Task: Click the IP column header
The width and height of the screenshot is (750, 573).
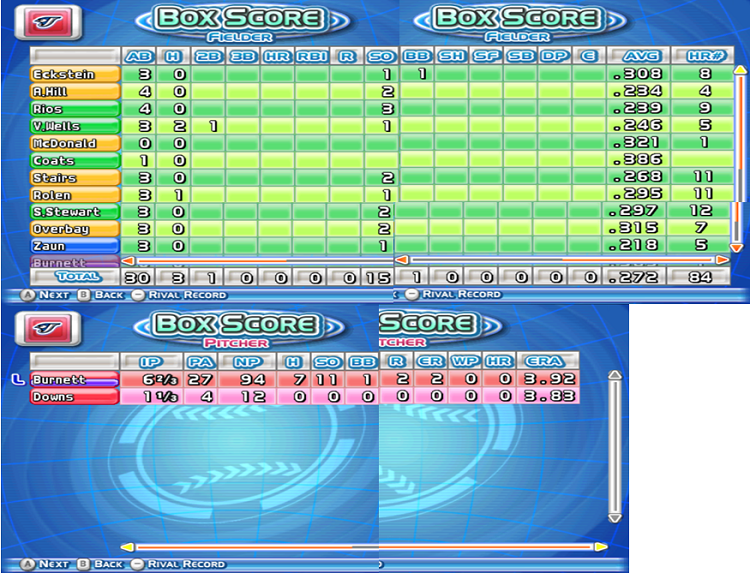Action: coord(151,362)
